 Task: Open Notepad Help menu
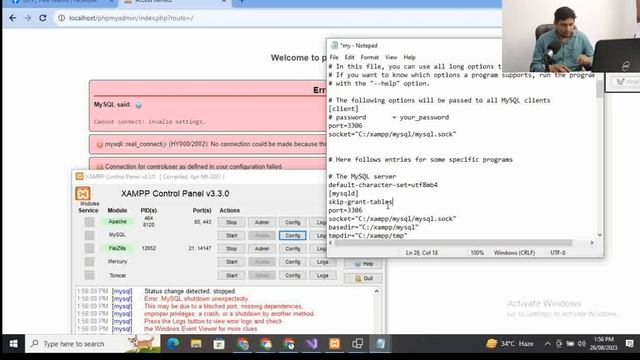pos(409,57)
